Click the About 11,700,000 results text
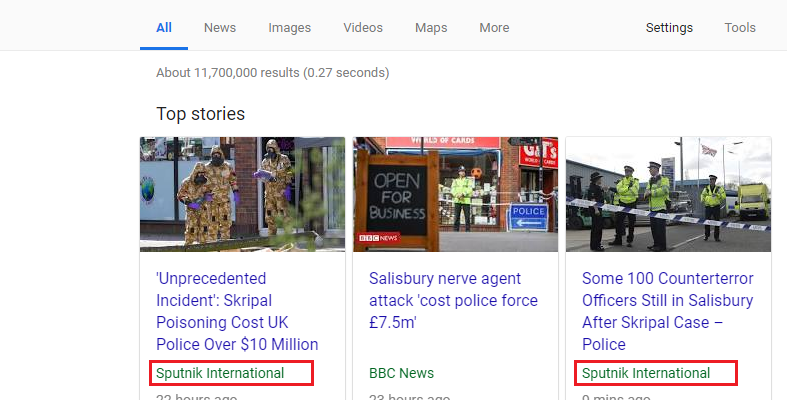787x400 pixels. click(x=273, y=73)
